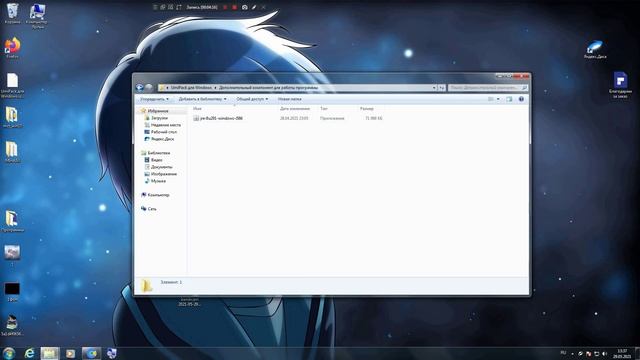Screen dimensions: 640x360
Task: Click the magnifier icon in the search field
Action: tap(524, 88)
